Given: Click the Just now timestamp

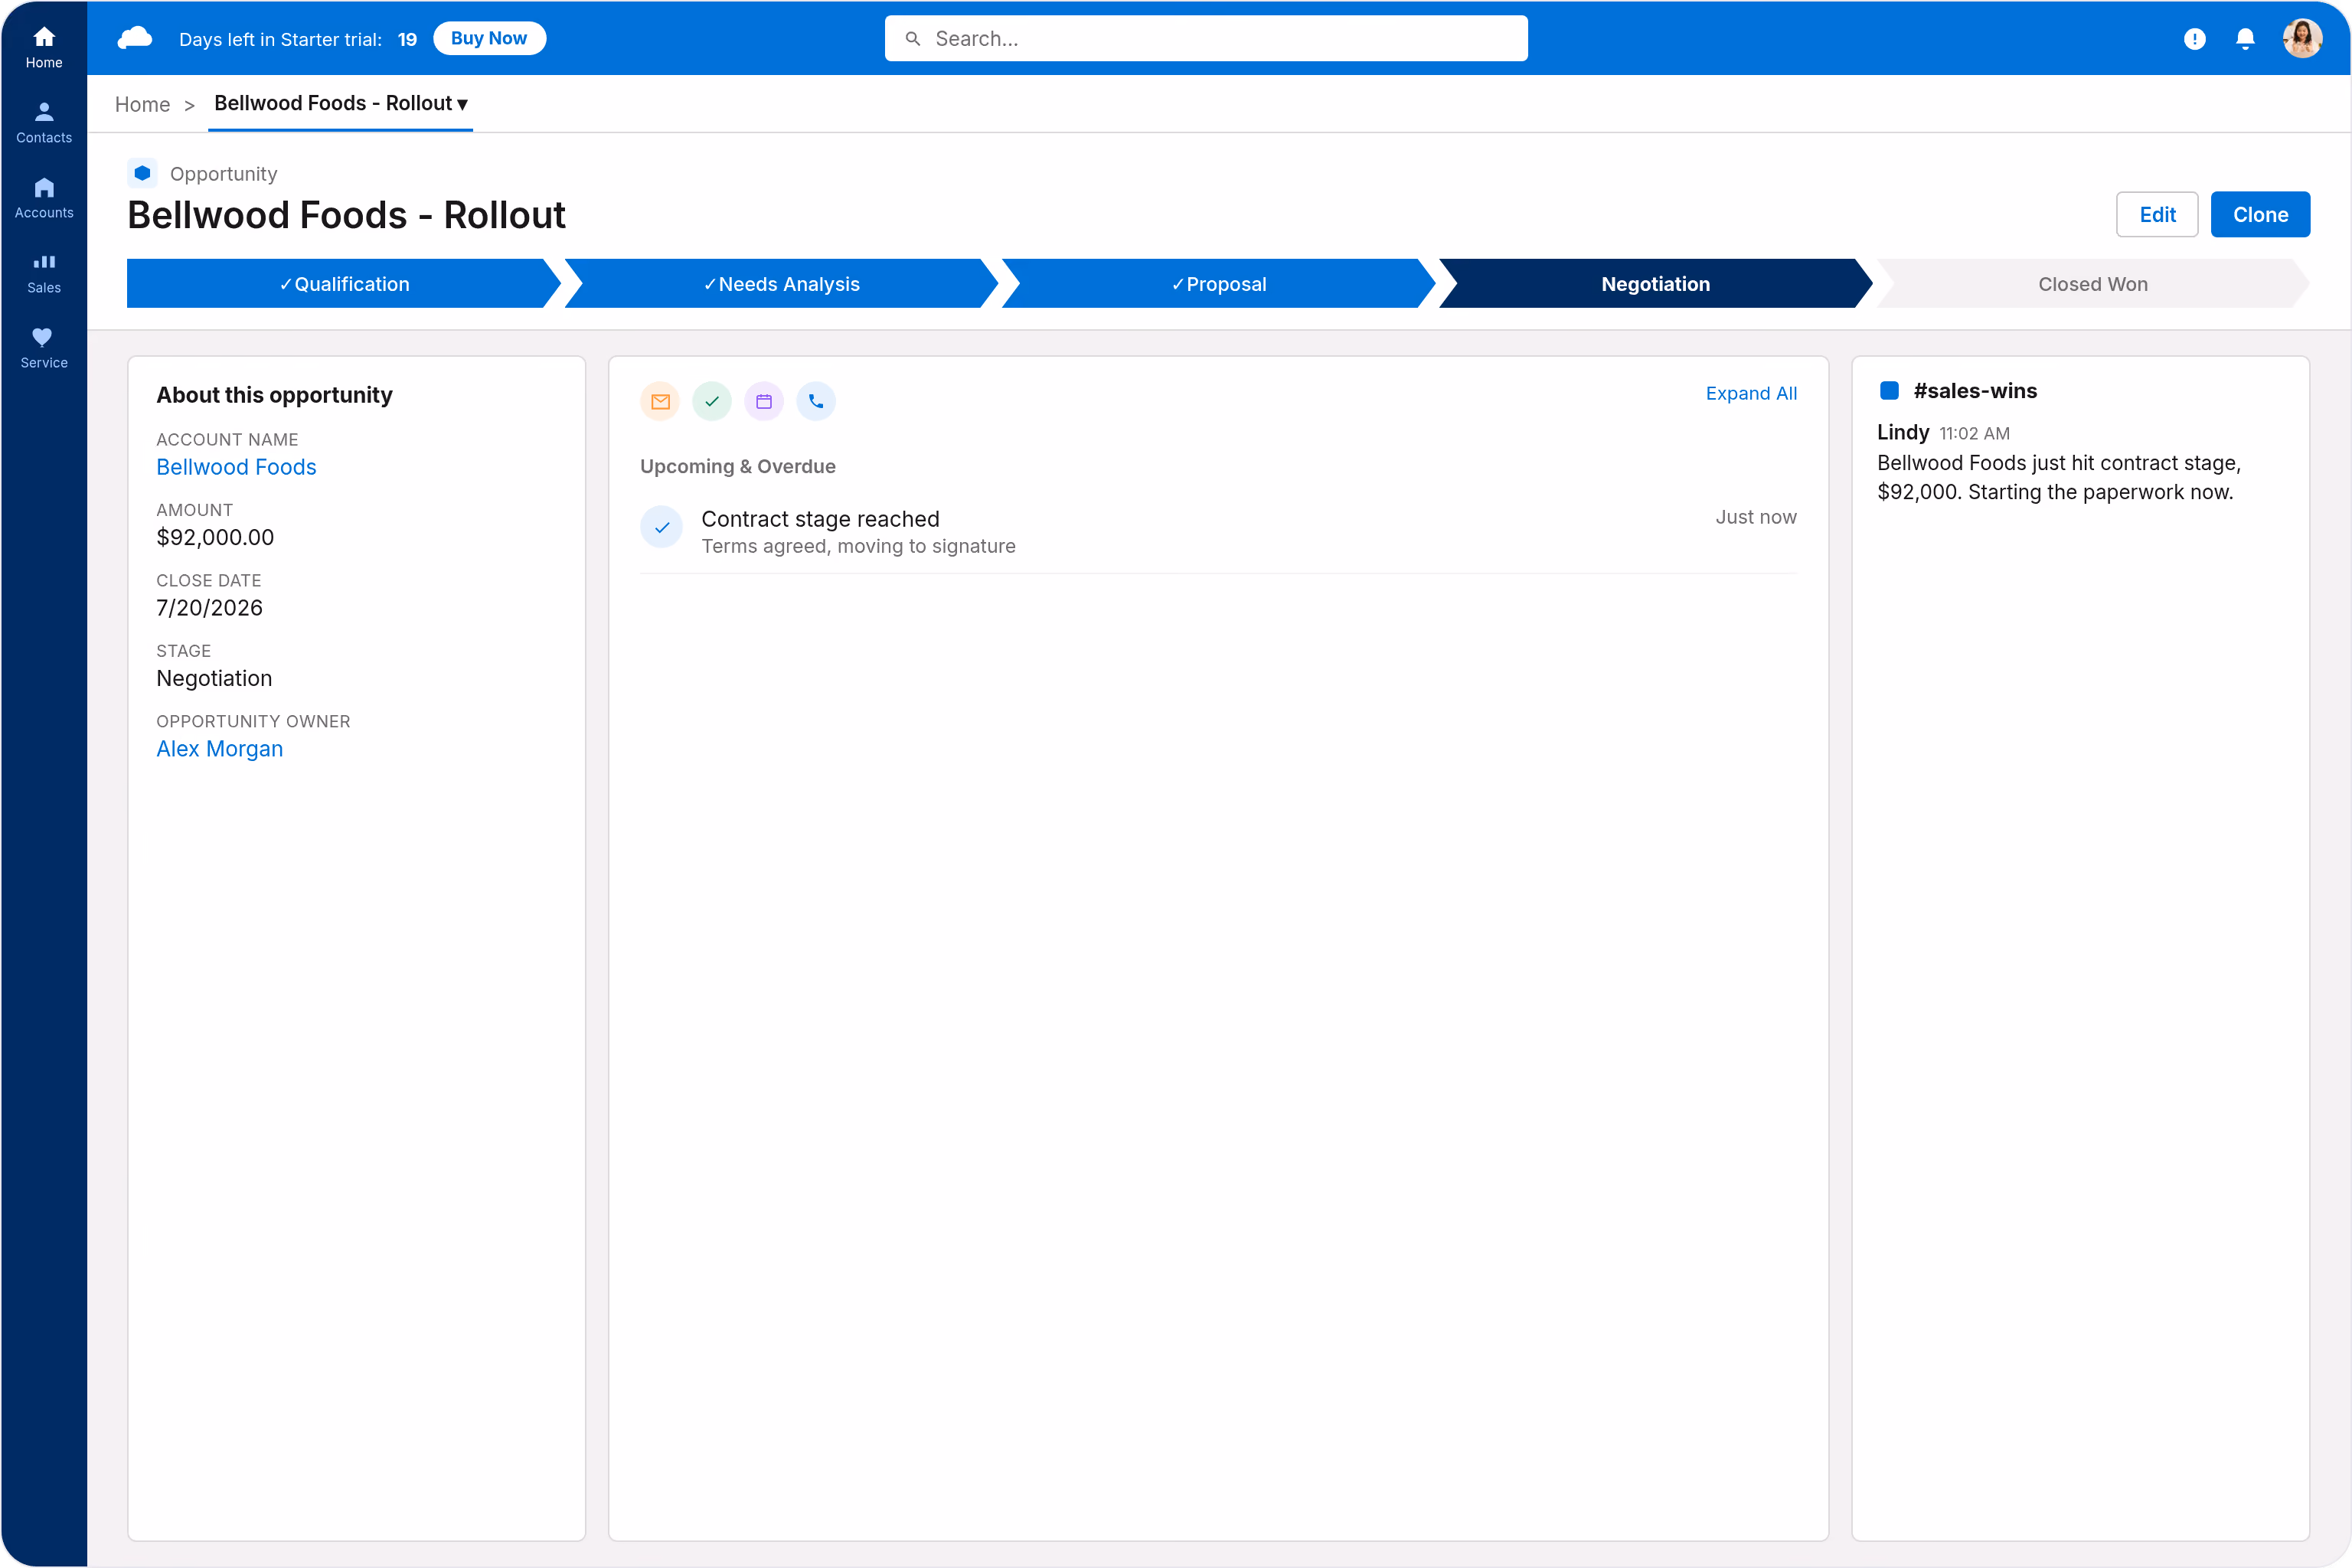Looking at the screenshot, I should (1756, 517).
